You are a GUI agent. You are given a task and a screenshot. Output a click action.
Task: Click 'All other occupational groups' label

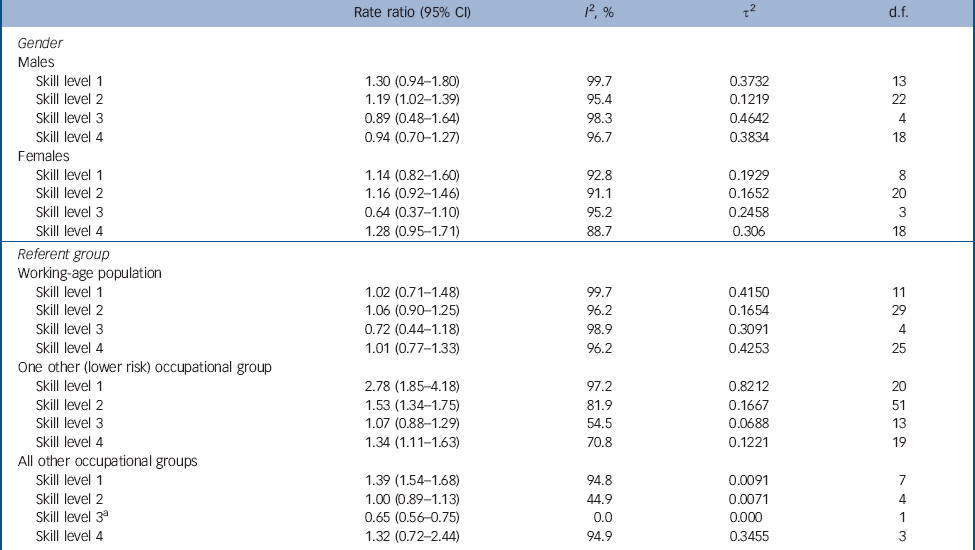(x=106, y=461)
